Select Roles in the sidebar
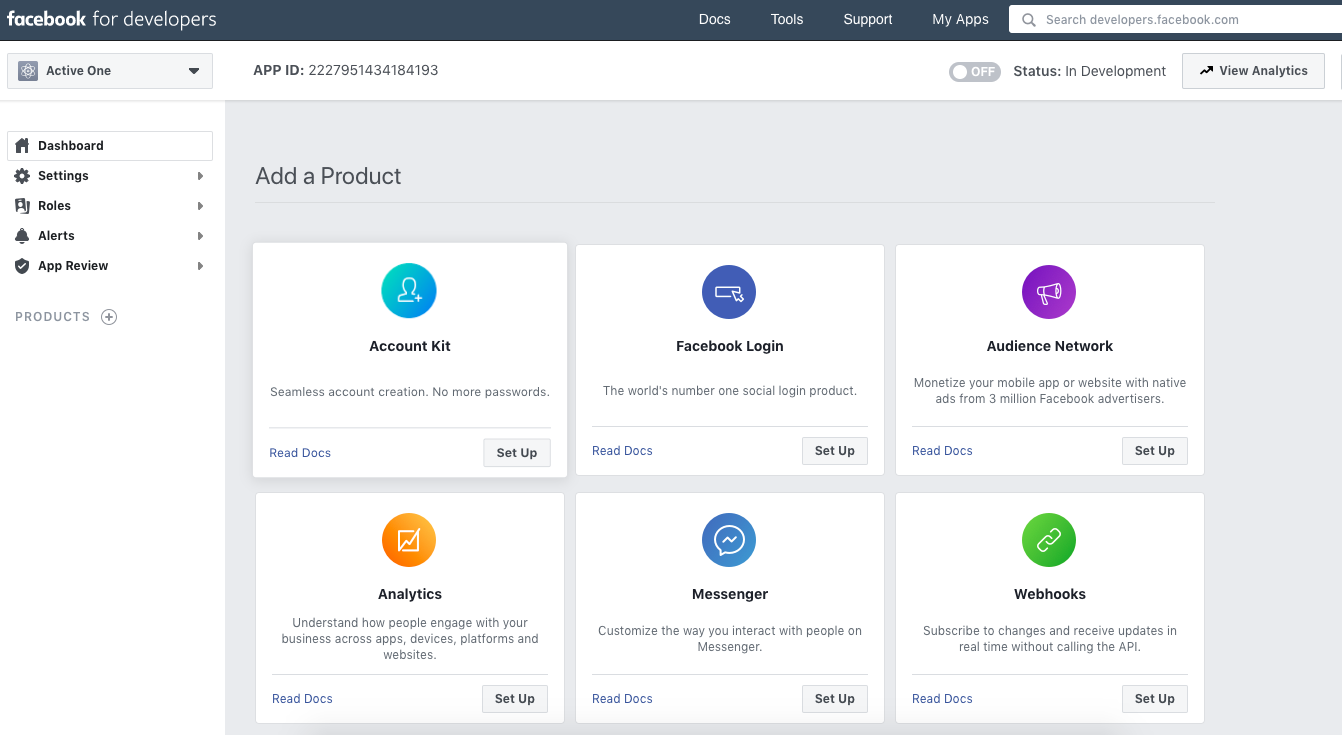The width and height of the screenshot is (1342, 735). coord(110,206)
